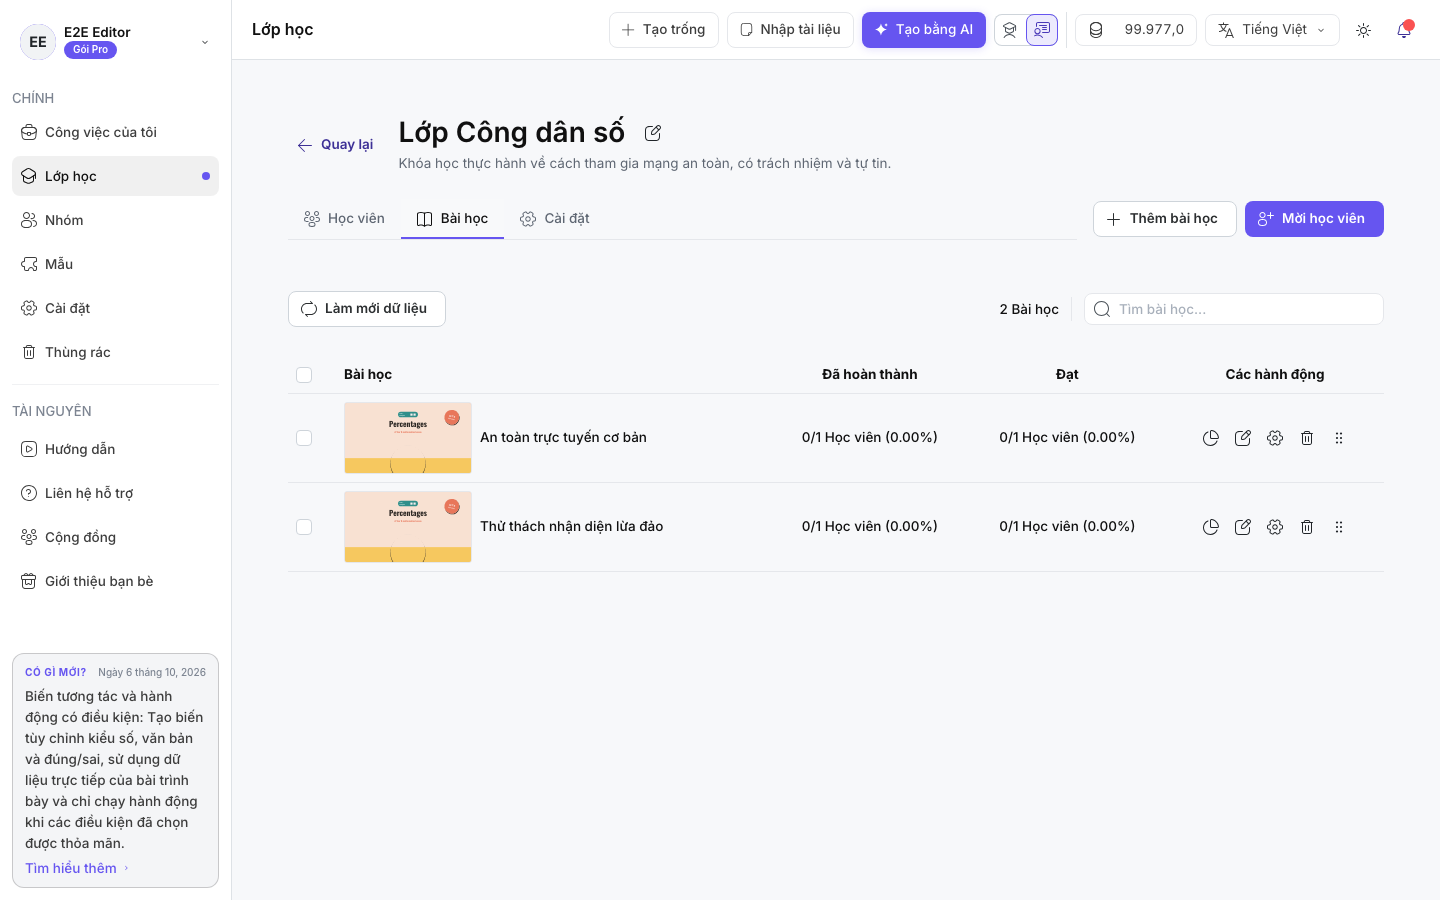Click Tạo bằng AI button
This screenshot has height=900, width=1440.
[924, 30]
